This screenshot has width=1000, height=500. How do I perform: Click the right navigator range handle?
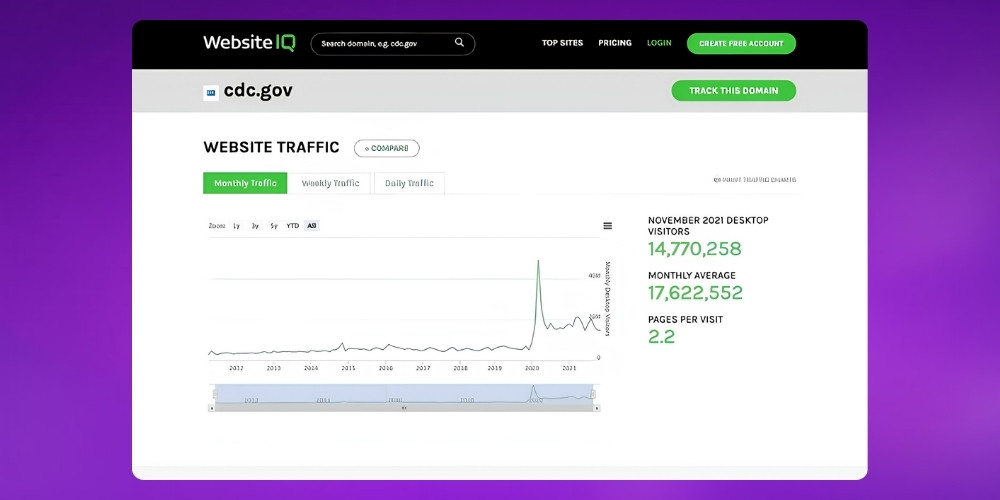coord(594,394)
